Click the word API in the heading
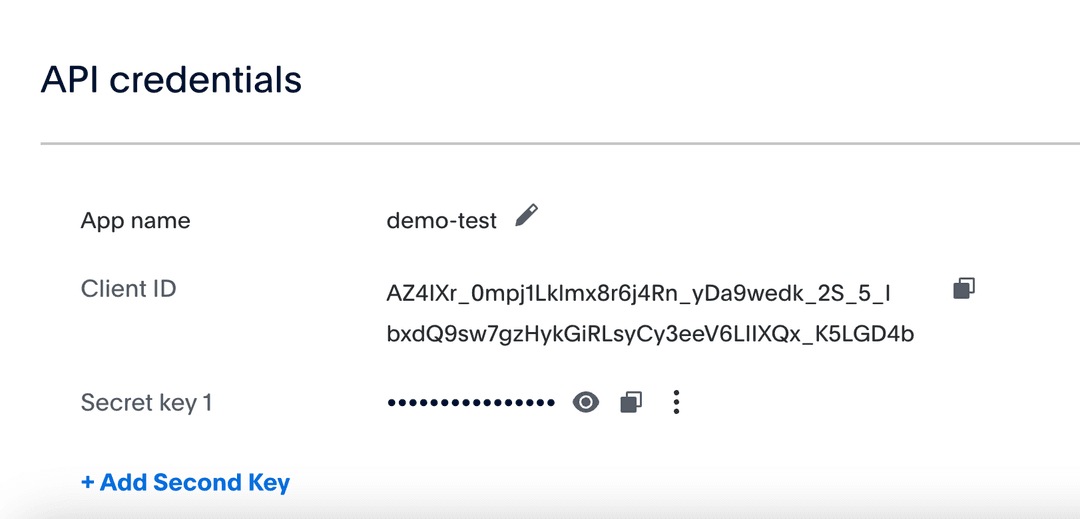 pyautogui.click(x=70, y=79)
